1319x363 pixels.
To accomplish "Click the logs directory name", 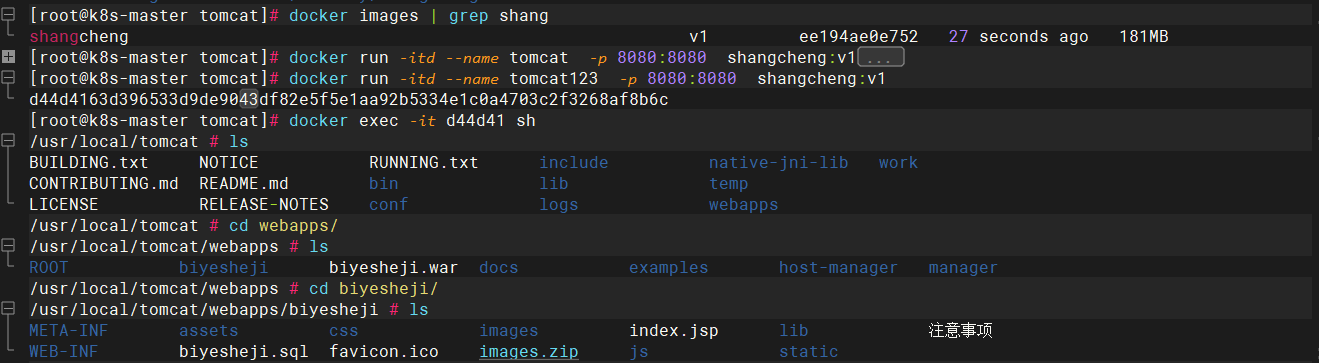I will [x=559, y=205].
